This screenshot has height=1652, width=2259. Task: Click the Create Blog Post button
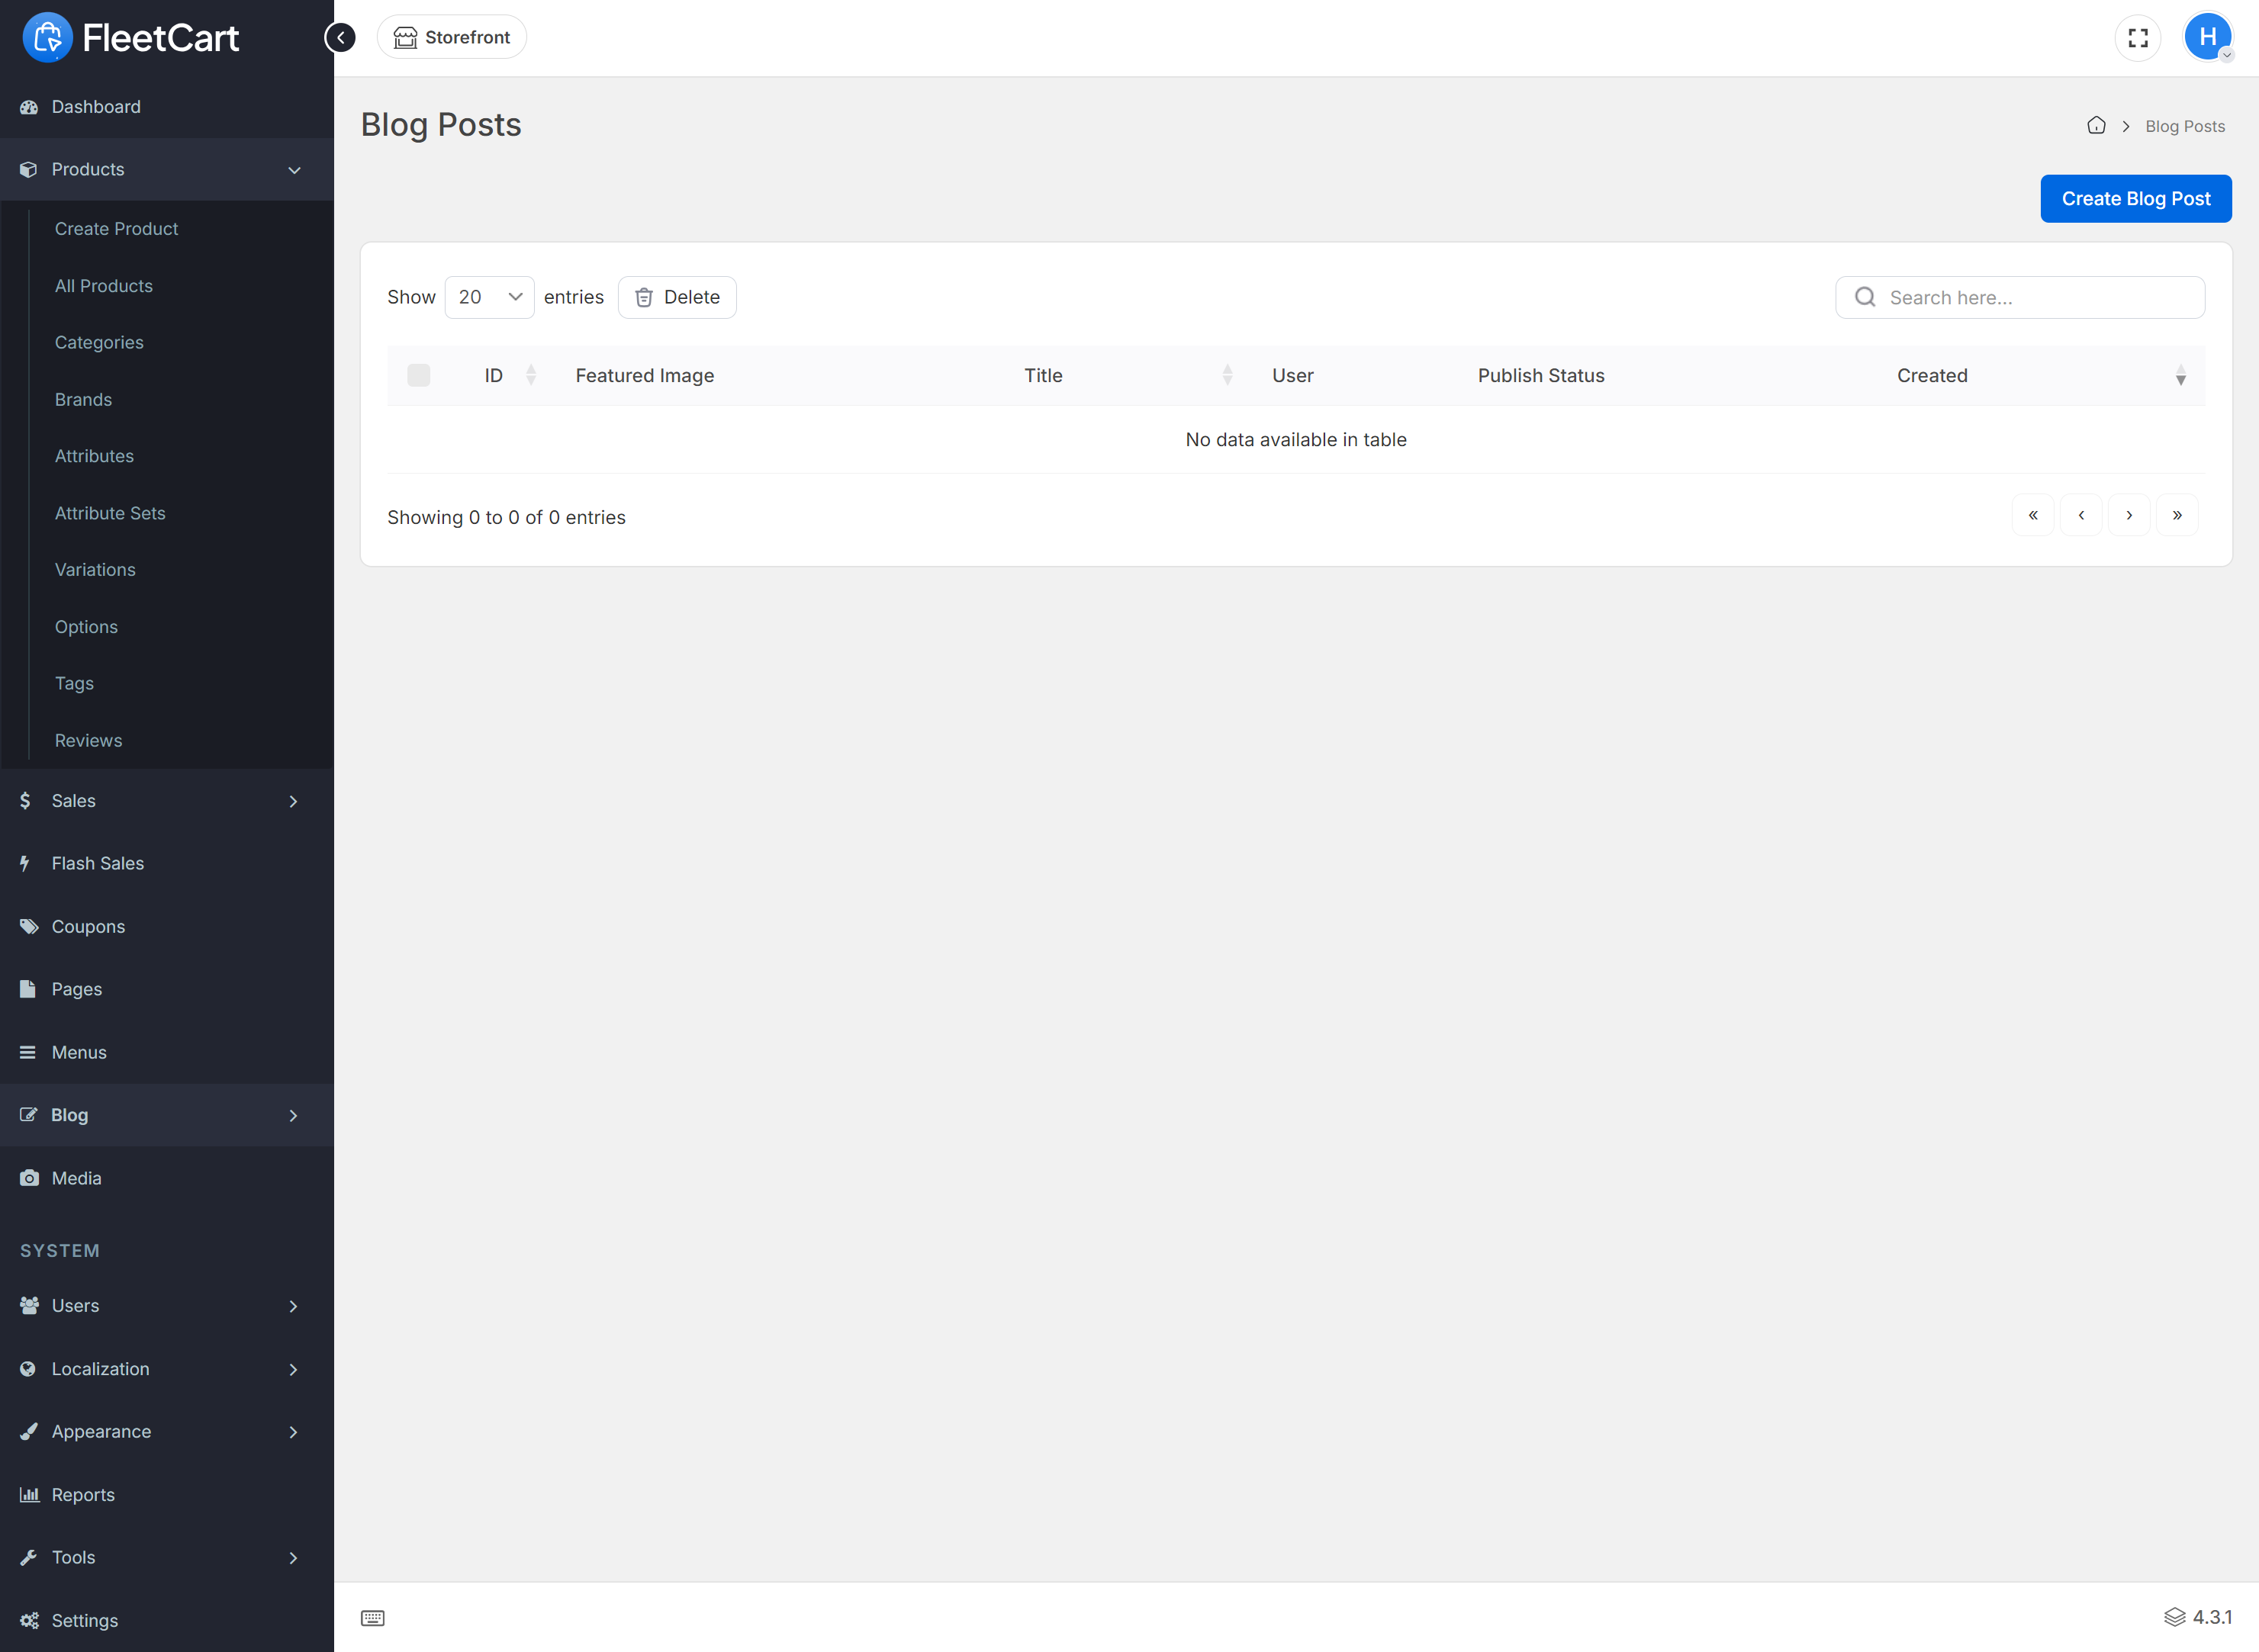[2135, 199]
